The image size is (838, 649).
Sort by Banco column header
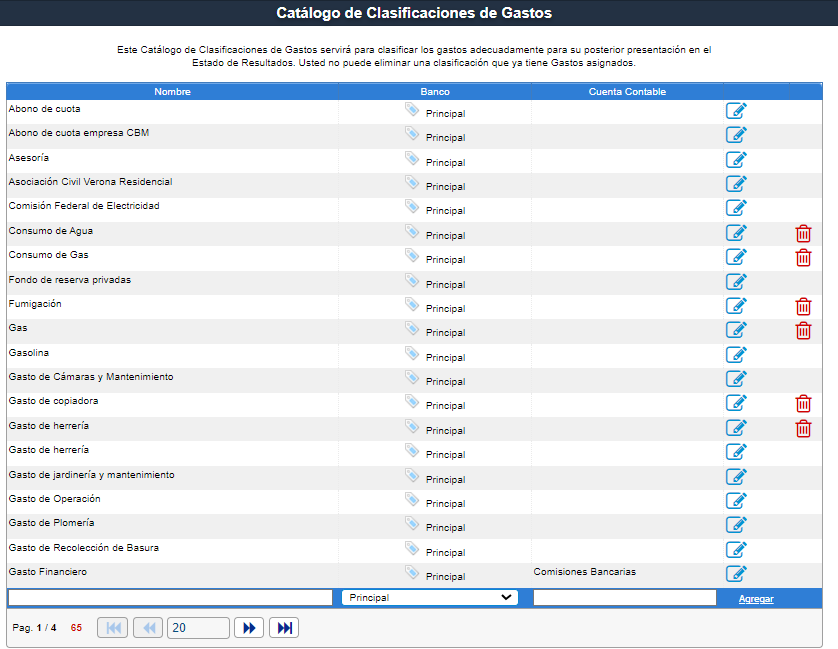435,92
